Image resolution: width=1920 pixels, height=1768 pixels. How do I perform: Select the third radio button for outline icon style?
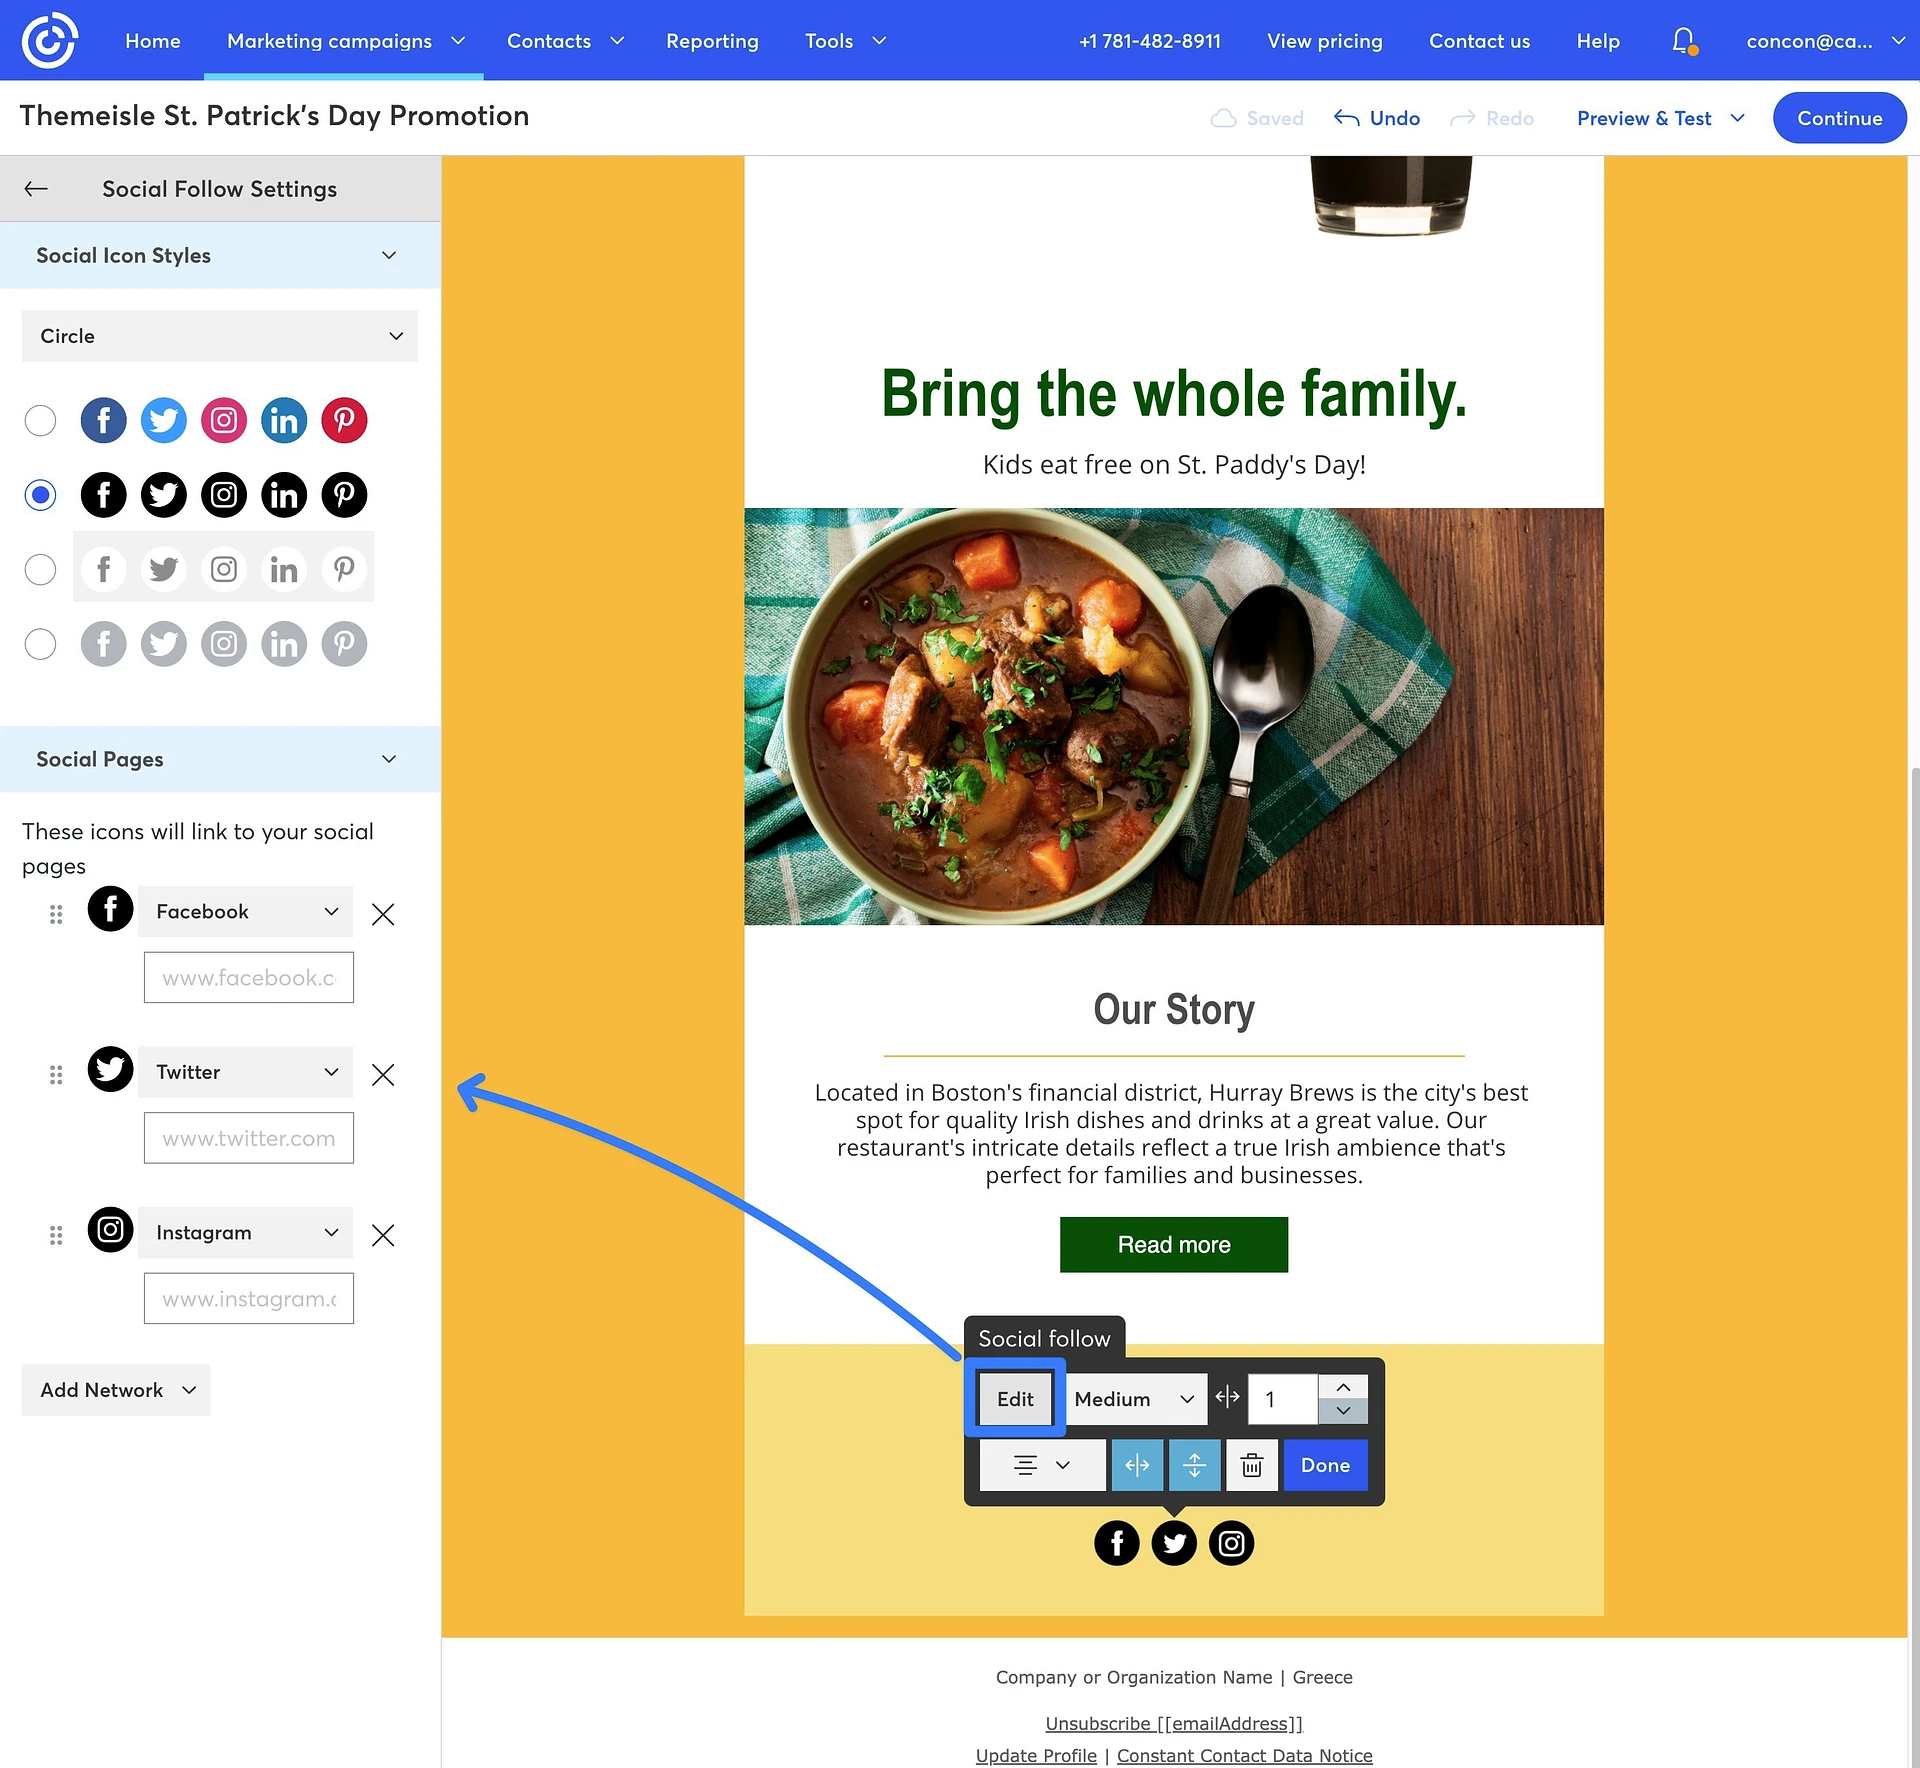click(x=38, y=569)
